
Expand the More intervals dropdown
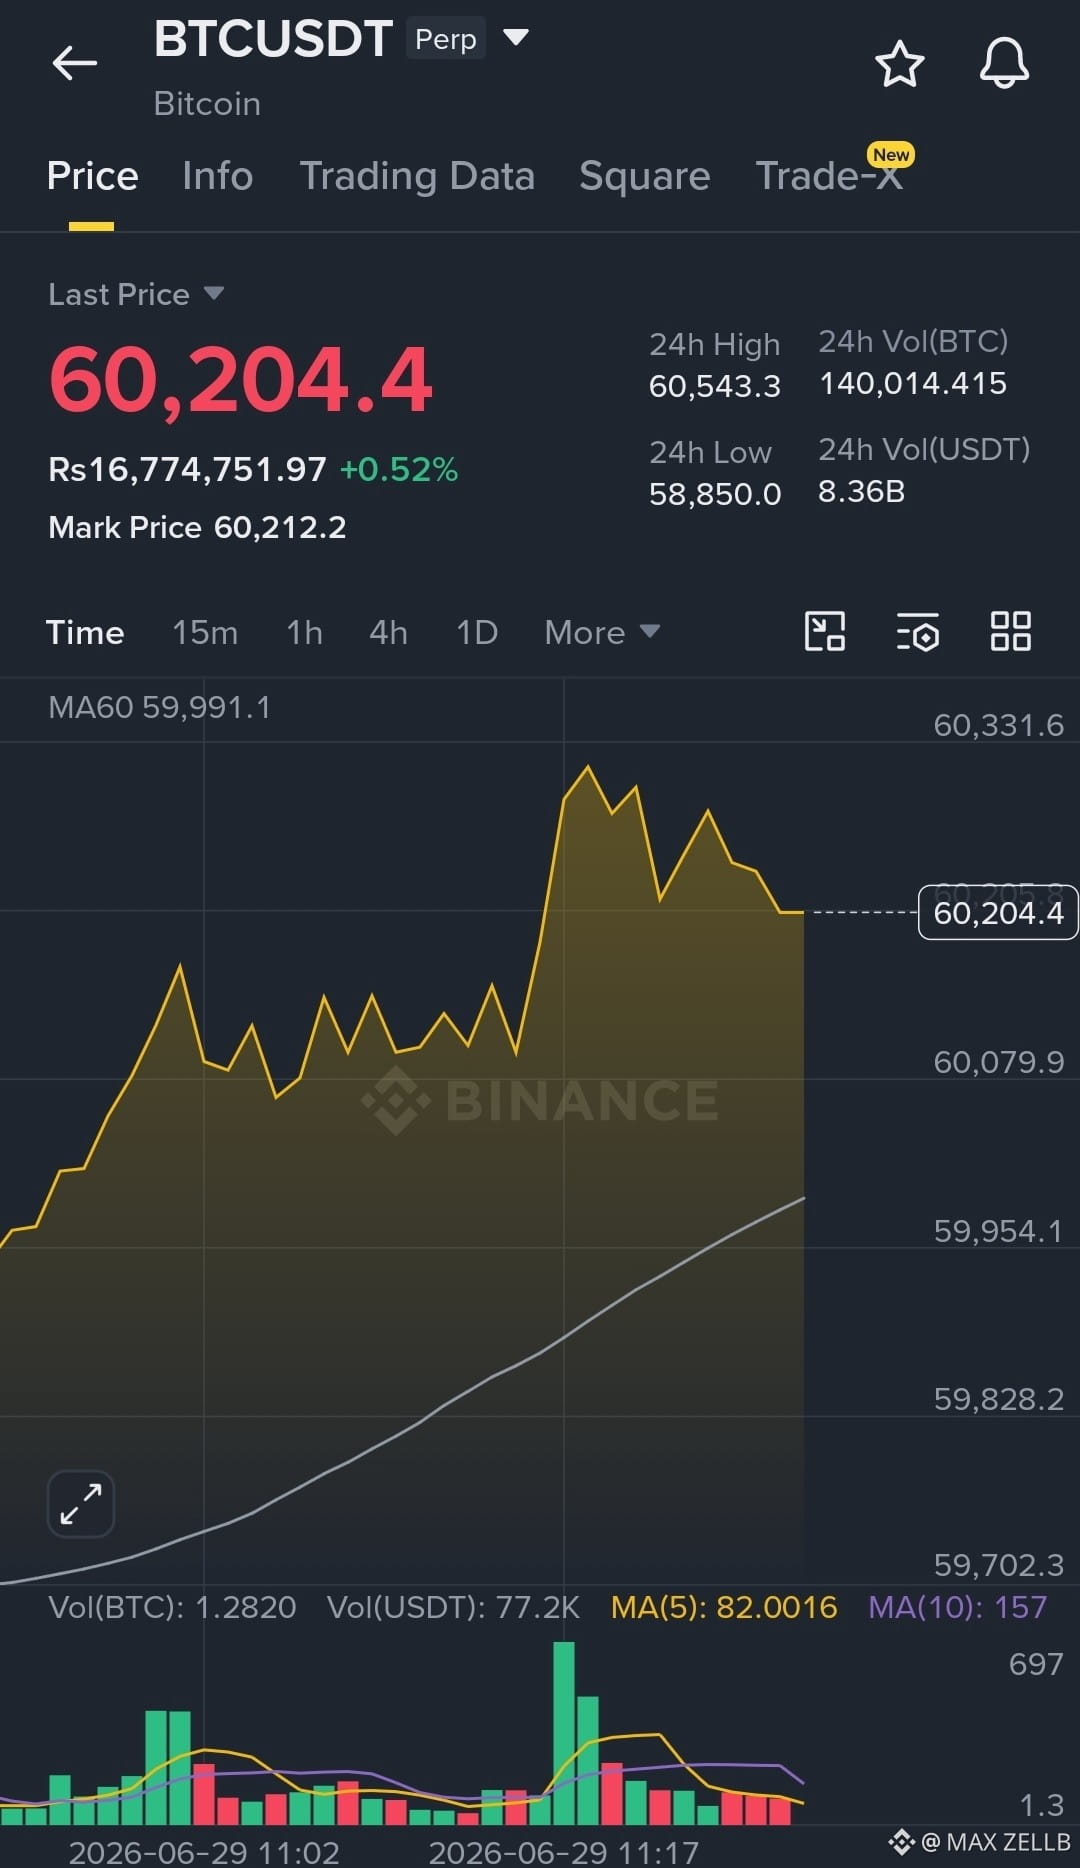pos(602,632)
